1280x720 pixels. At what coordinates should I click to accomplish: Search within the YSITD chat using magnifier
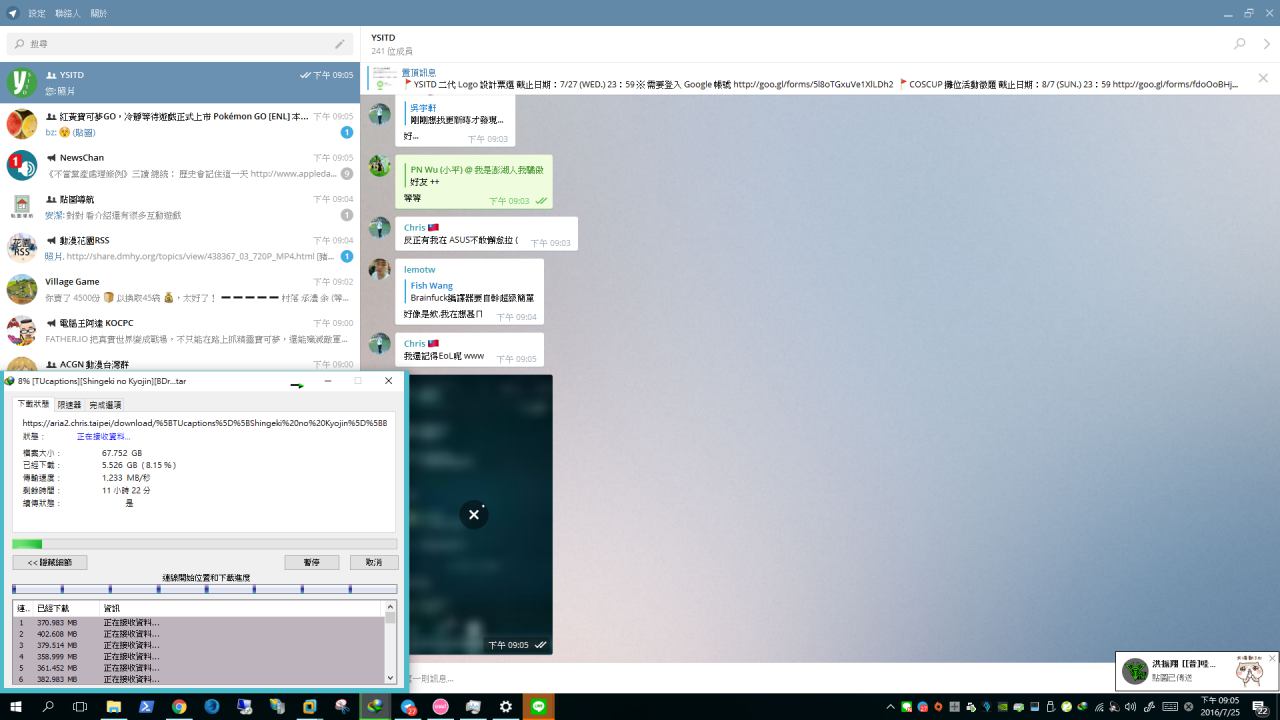(1240, 44)
